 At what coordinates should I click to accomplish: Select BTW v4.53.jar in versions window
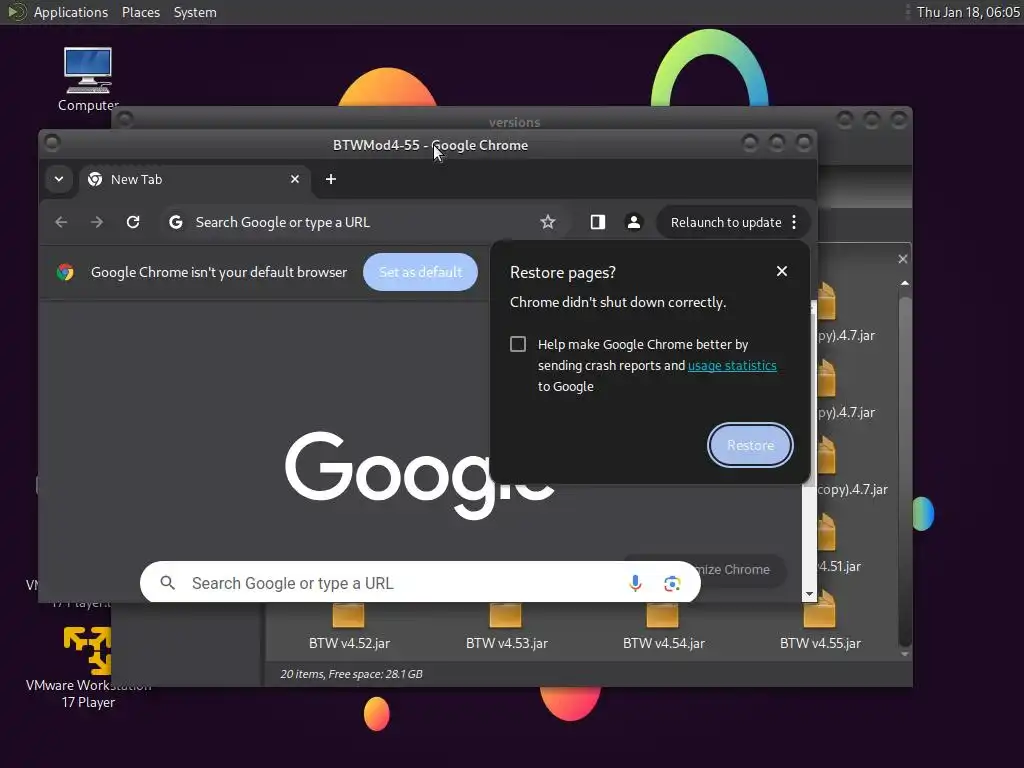[506, 627]
